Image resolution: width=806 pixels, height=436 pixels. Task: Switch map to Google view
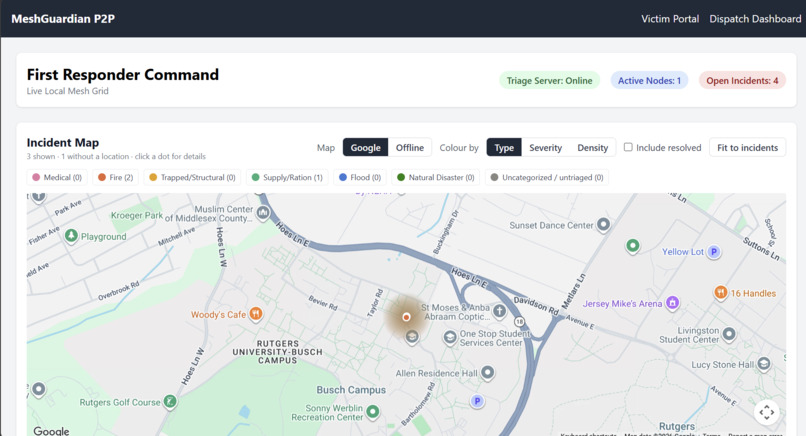(365, 148)
